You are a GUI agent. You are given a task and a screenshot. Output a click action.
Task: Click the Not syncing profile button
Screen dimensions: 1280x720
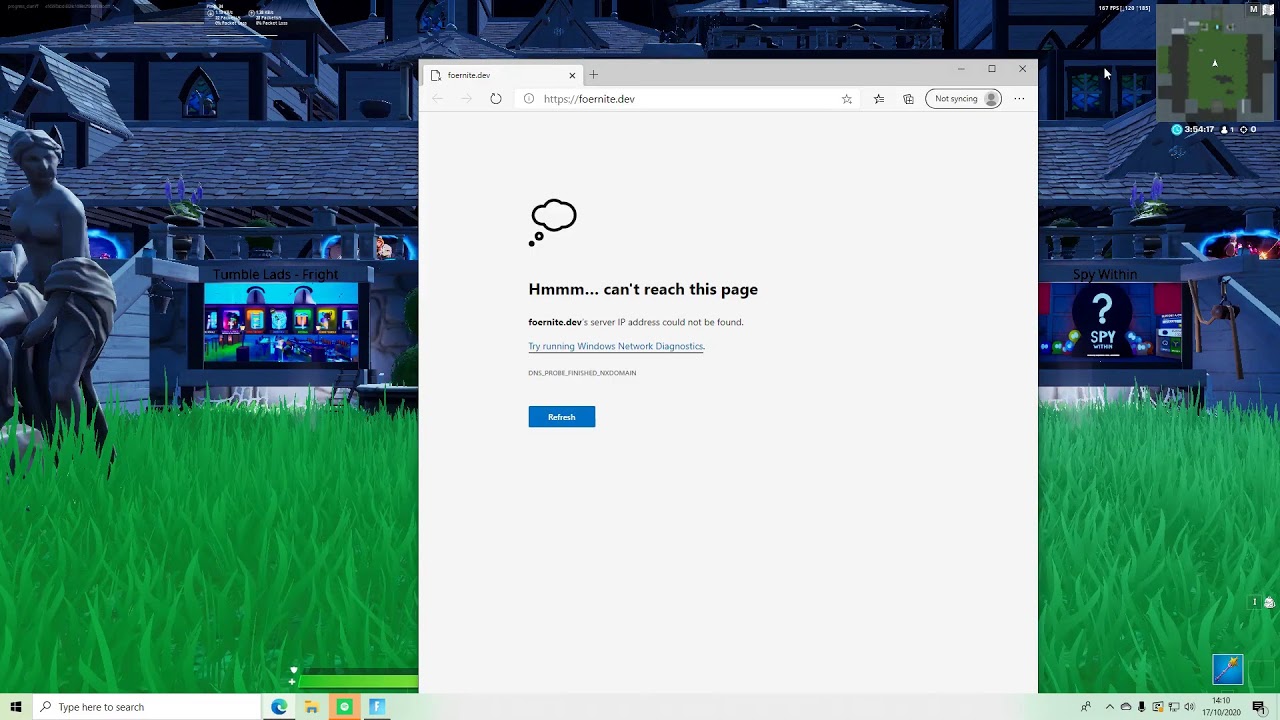(x=963, y=99)
